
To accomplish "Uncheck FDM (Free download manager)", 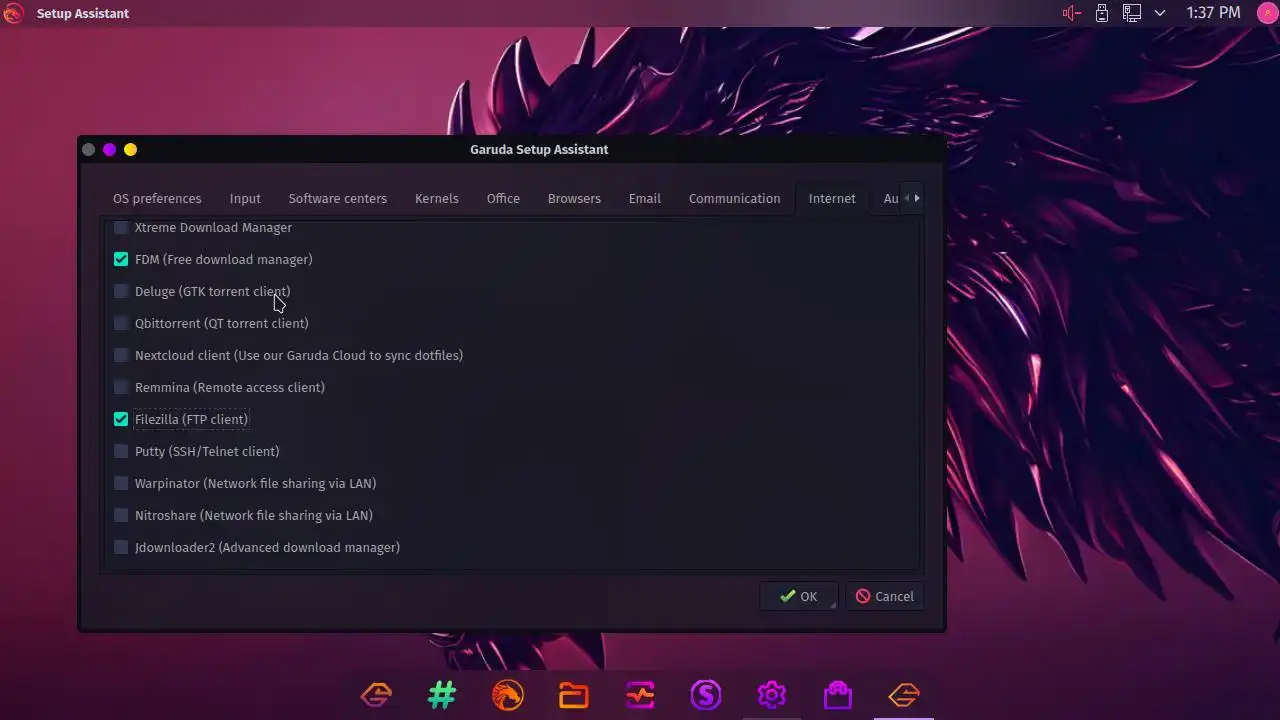I will coord(121,259).
